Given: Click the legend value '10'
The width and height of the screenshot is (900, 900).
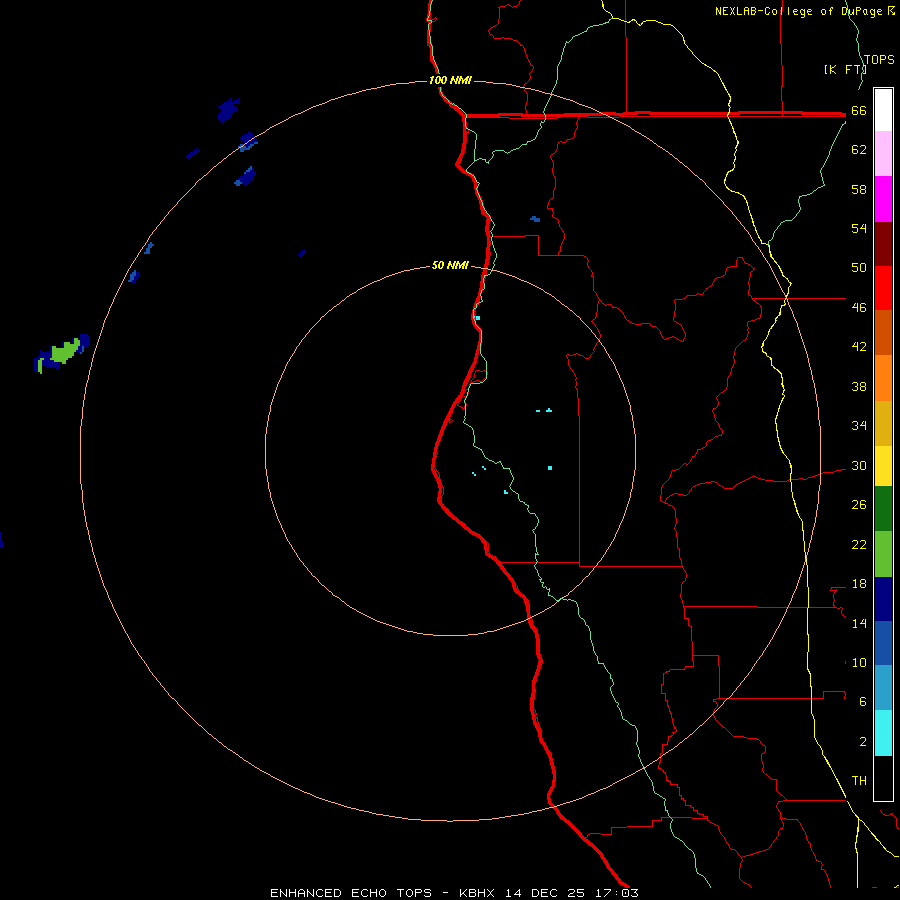Looking at the screenshot, I should pyautogui.click(x=859, y=662).
